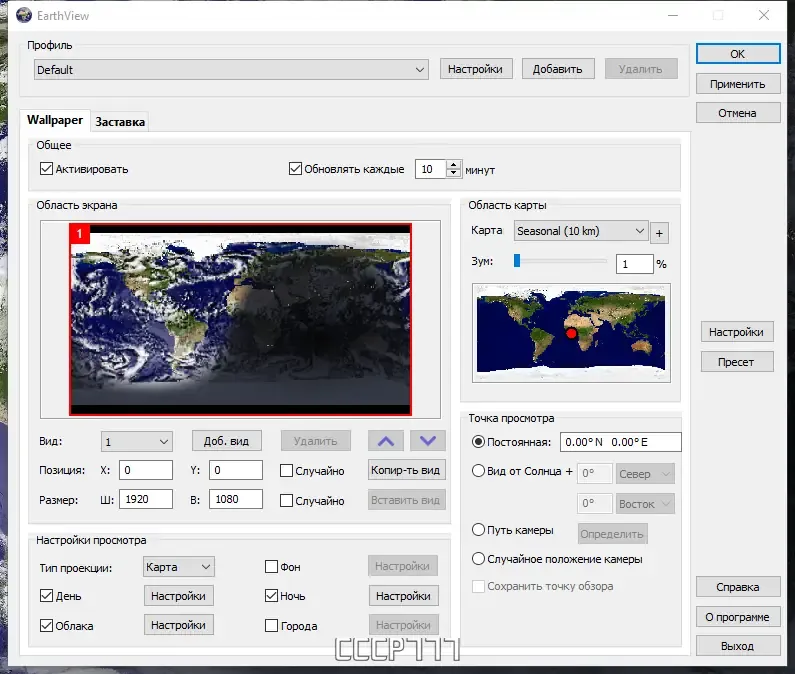Image resolution: width=795 pixels, height=674 pixels.
Task: Increase update interval with spinner up arrow
Action: (x=454, y=165)
